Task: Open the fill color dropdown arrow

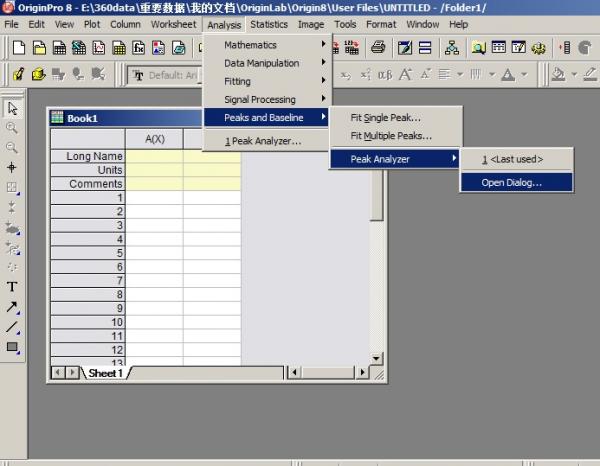Action: click(x=574, y=74)
